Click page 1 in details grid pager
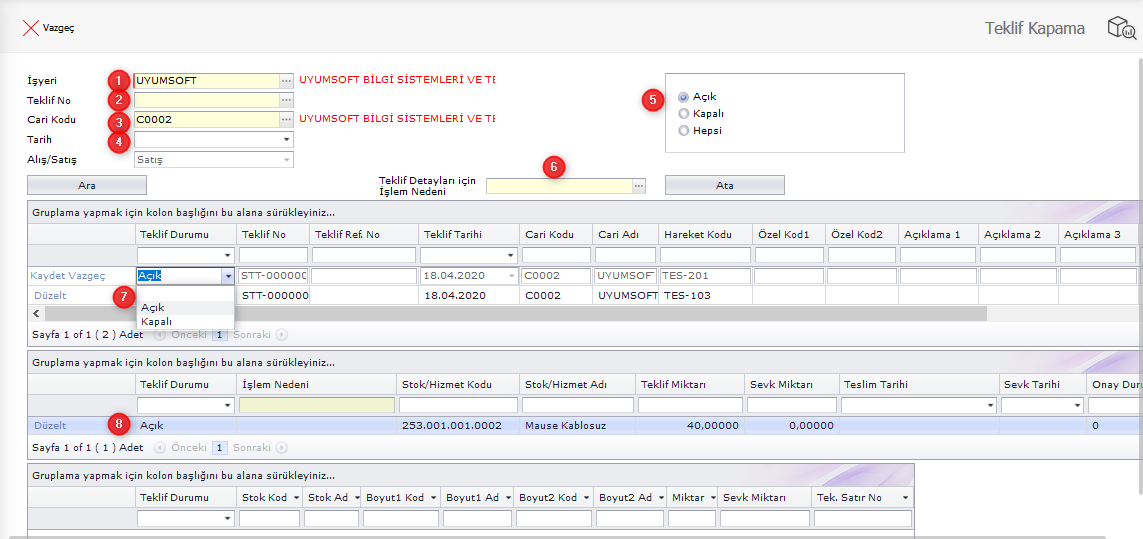 [x=221, y=448]
